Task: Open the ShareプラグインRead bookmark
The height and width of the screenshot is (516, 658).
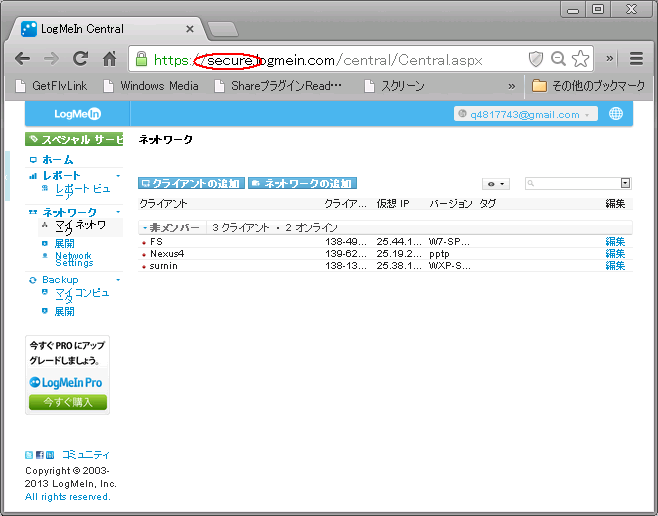Action: (x=278, y=86)
